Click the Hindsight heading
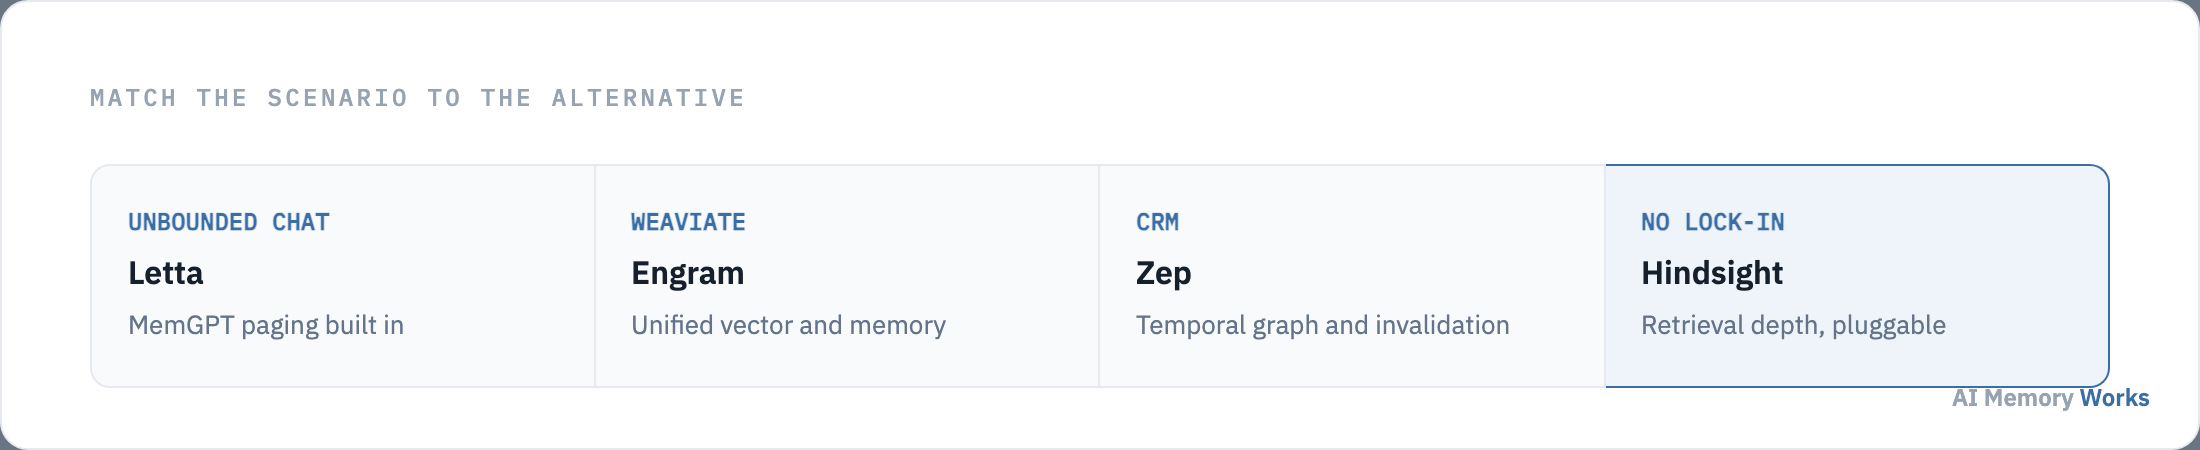The image size is (2200, 450). click(x=1712, y=273)
